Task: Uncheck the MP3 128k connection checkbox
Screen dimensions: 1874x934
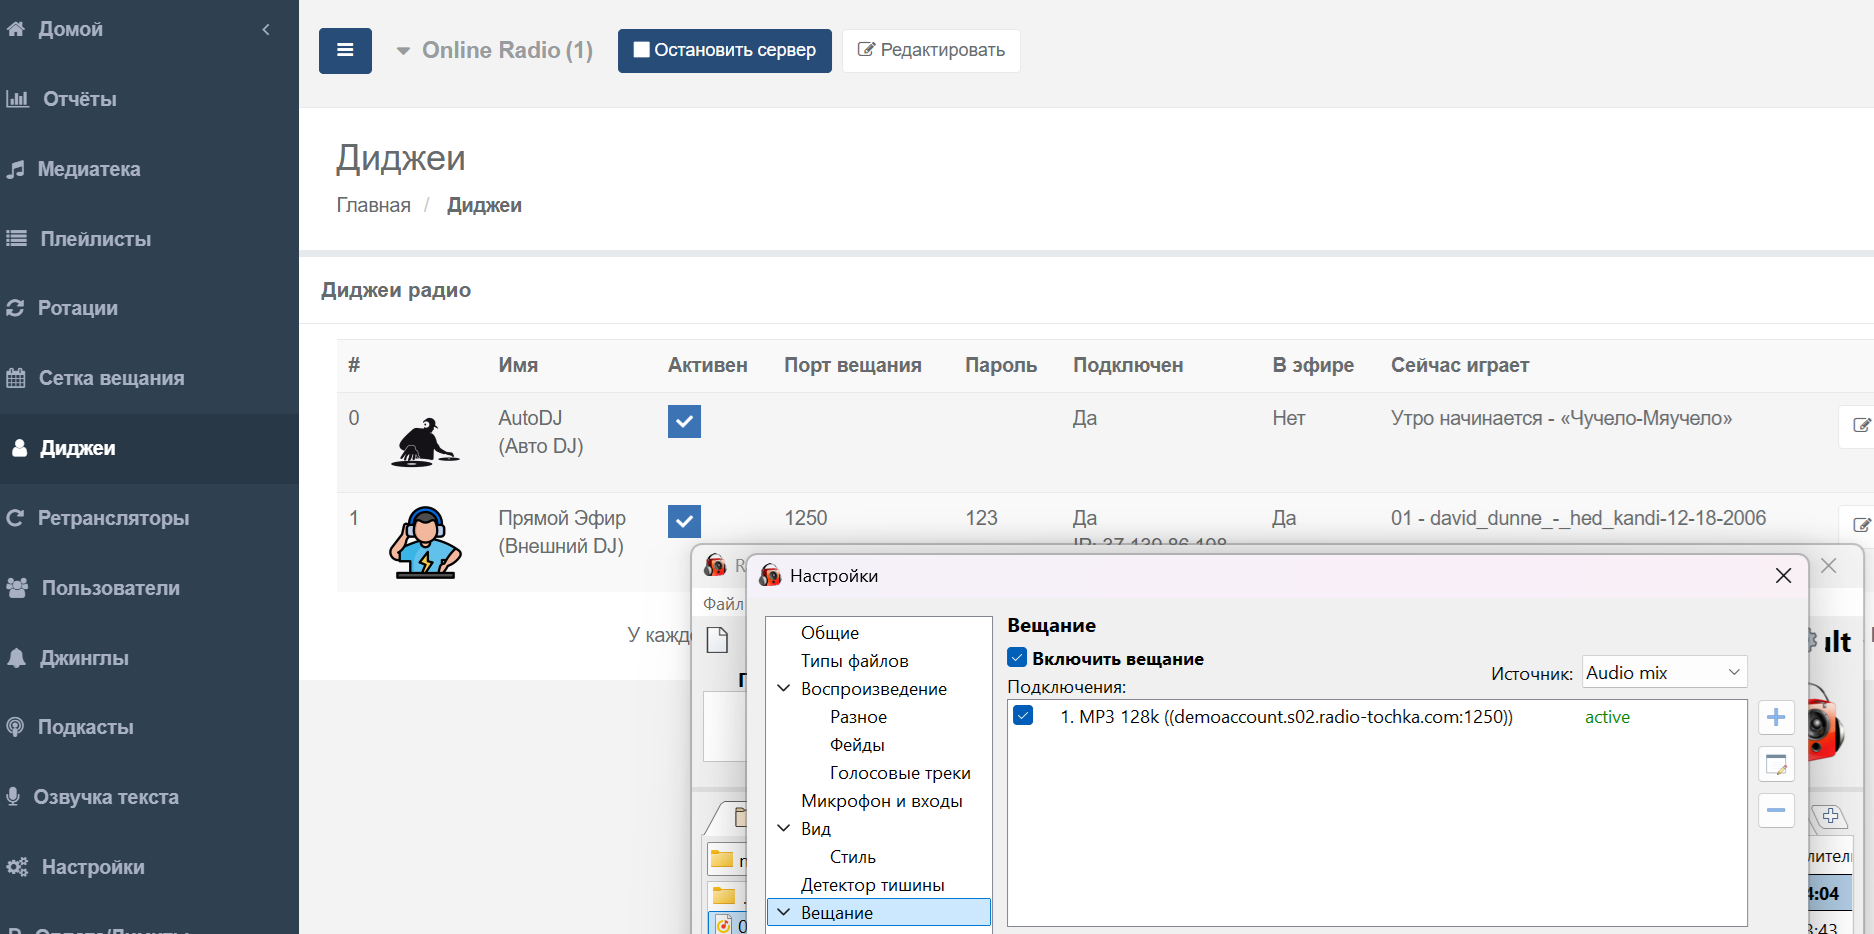Action: 1023,716
